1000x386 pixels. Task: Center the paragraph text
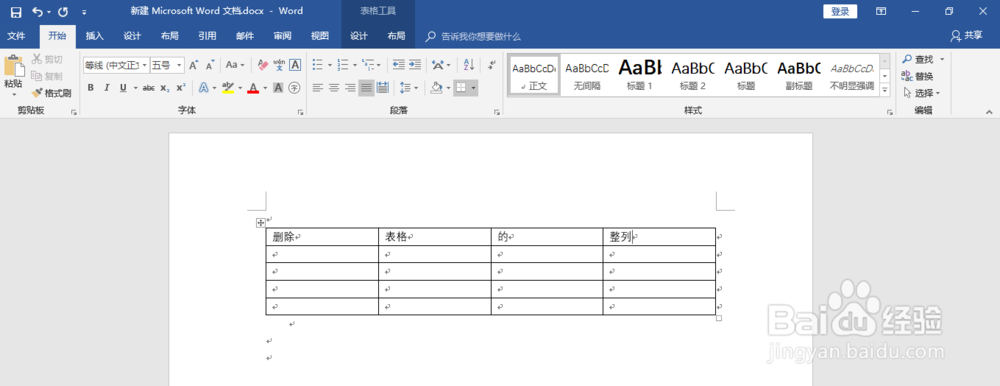pyautogui.click(x=334, y=87)
